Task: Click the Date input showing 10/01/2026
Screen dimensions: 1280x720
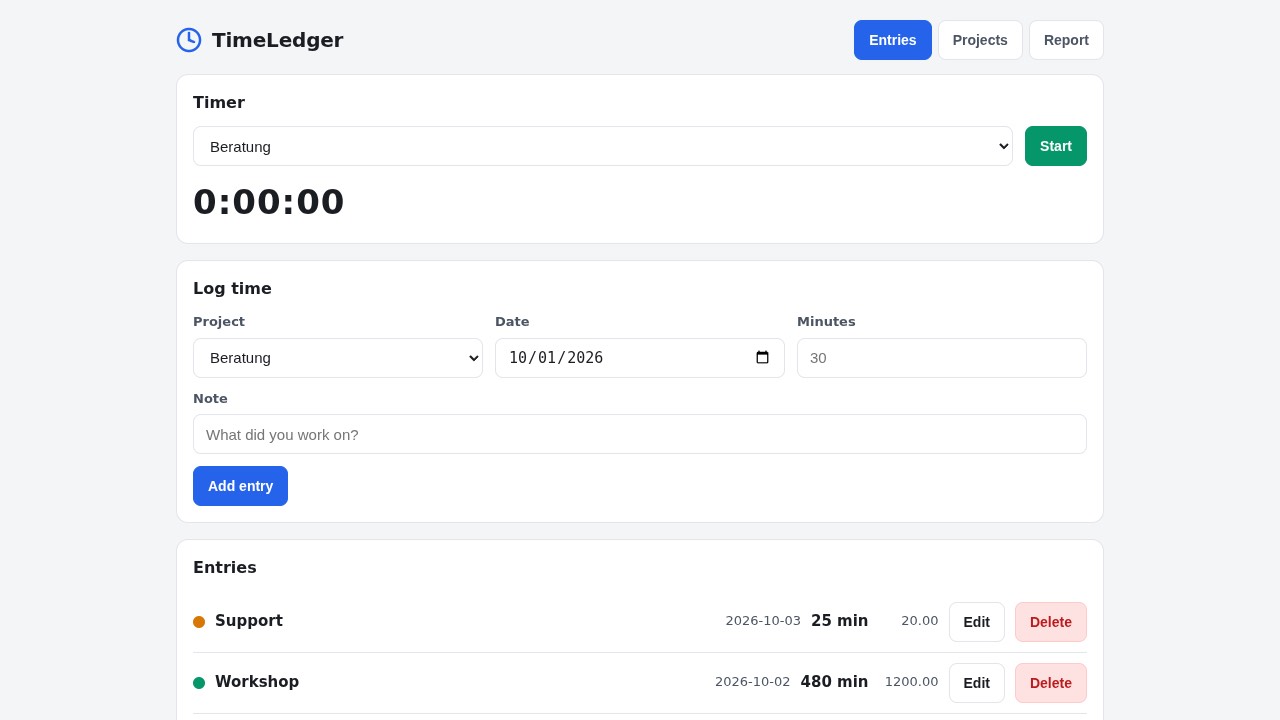Action: 640,358
